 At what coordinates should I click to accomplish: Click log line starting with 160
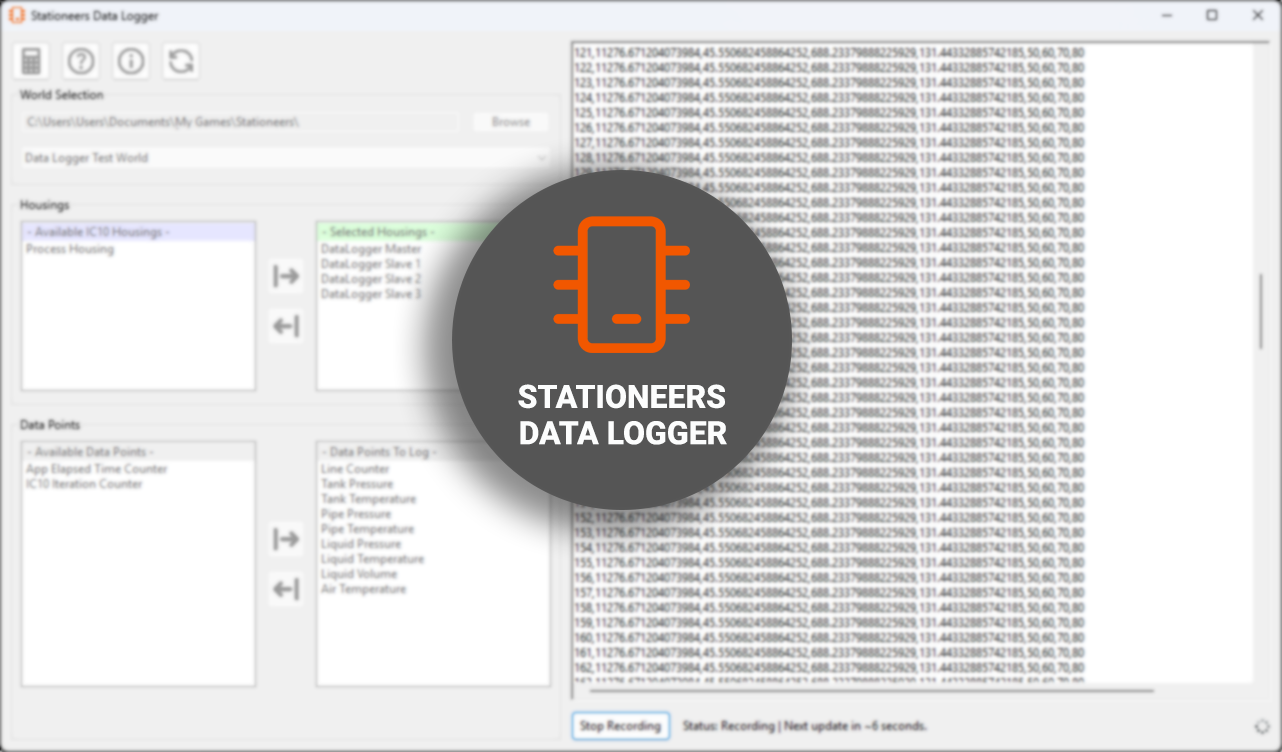pos(829,637)
